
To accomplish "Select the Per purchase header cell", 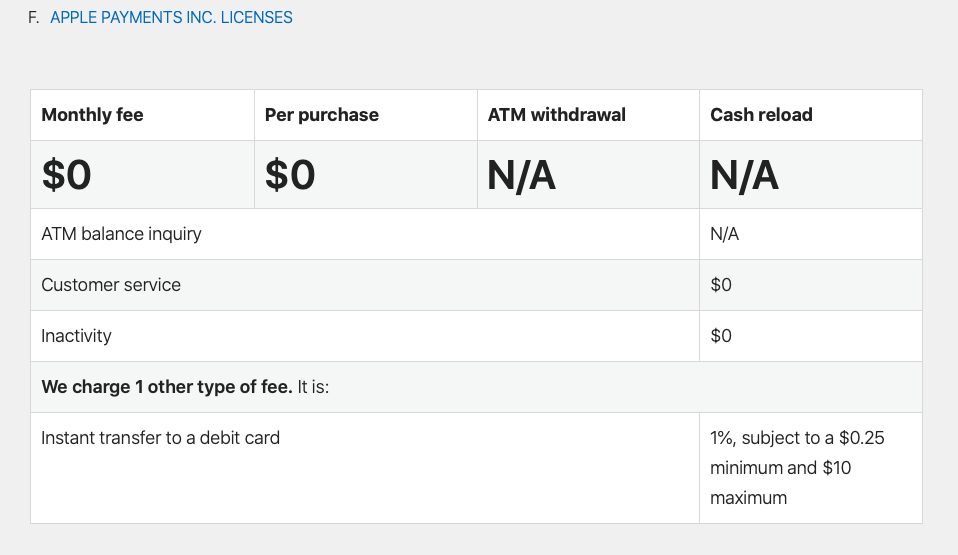I will coord(321,115).
